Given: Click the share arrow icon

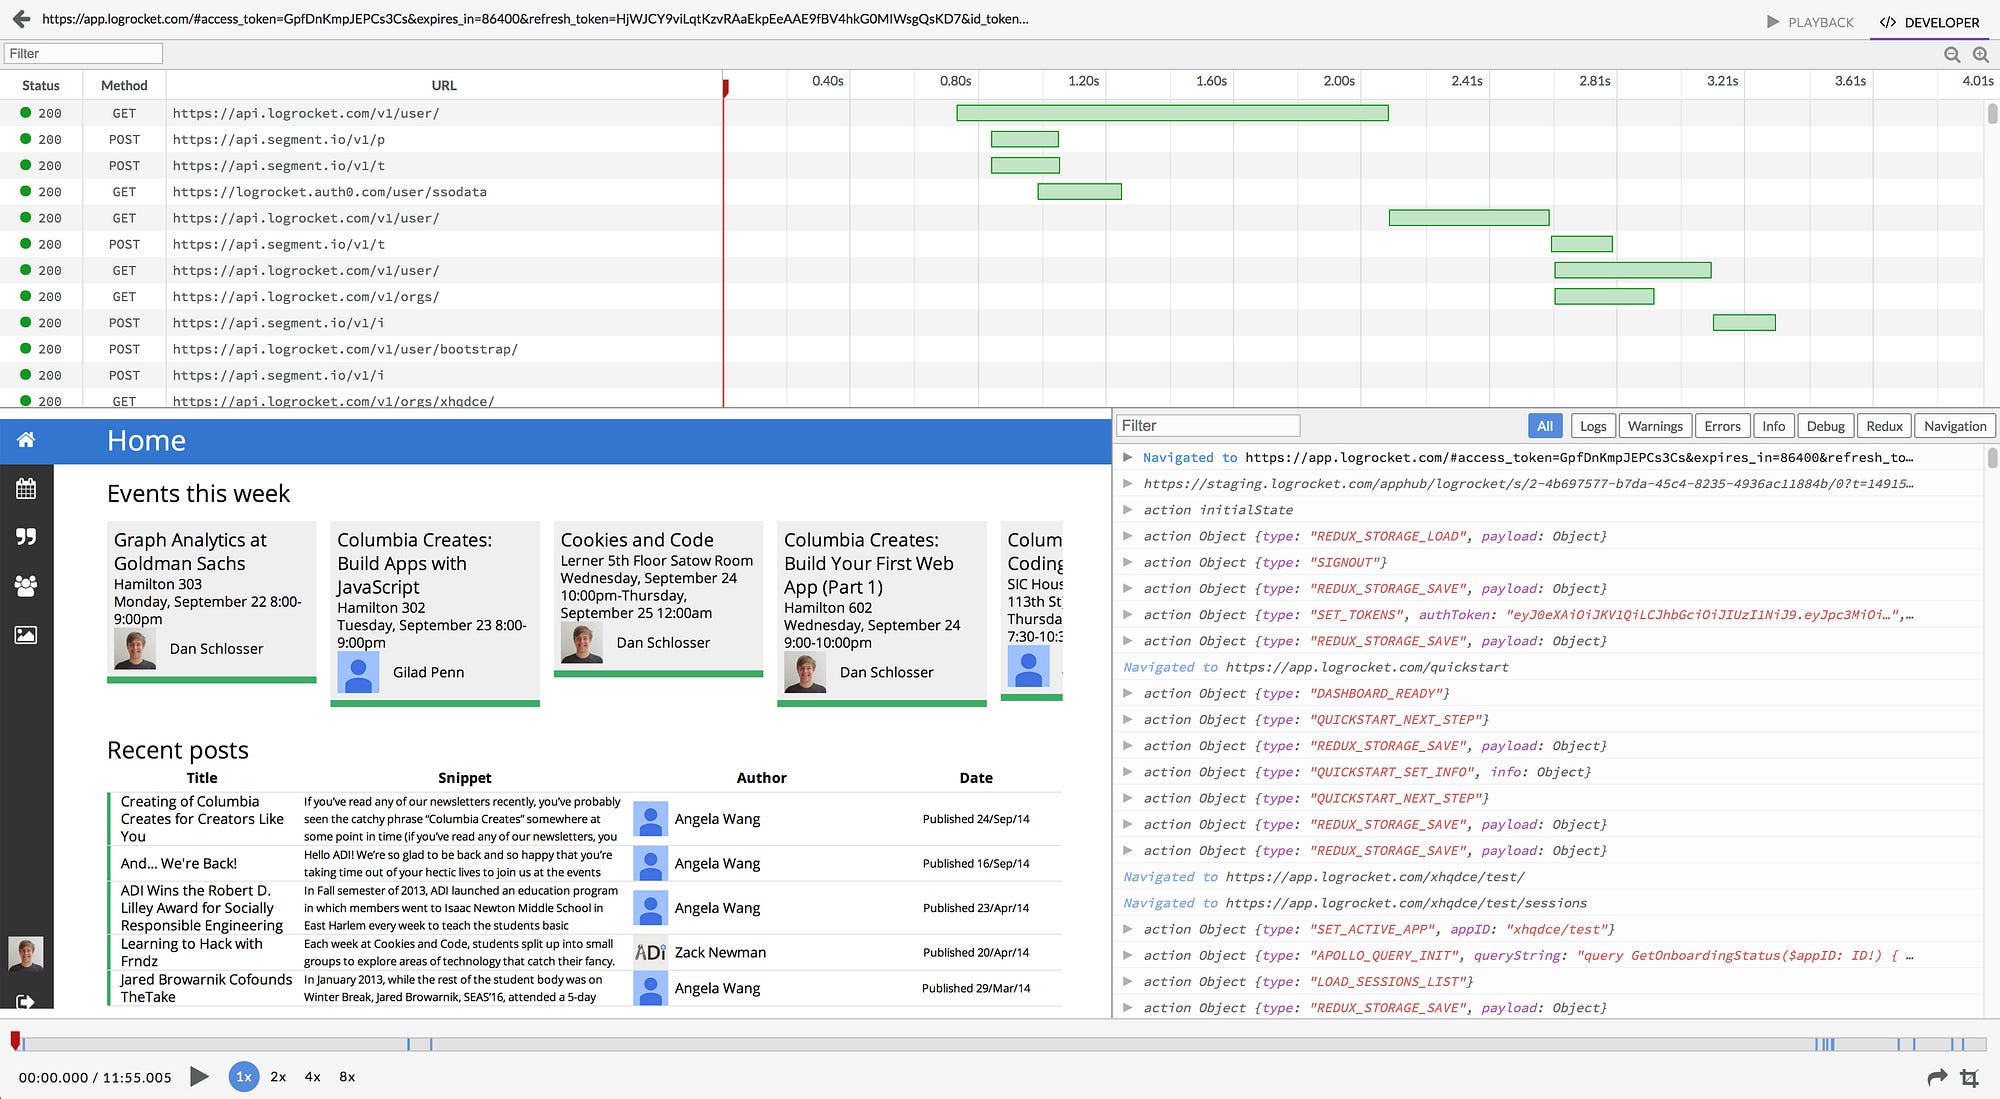Looking at the screenshot, I should click(x=1937, y=1077).
